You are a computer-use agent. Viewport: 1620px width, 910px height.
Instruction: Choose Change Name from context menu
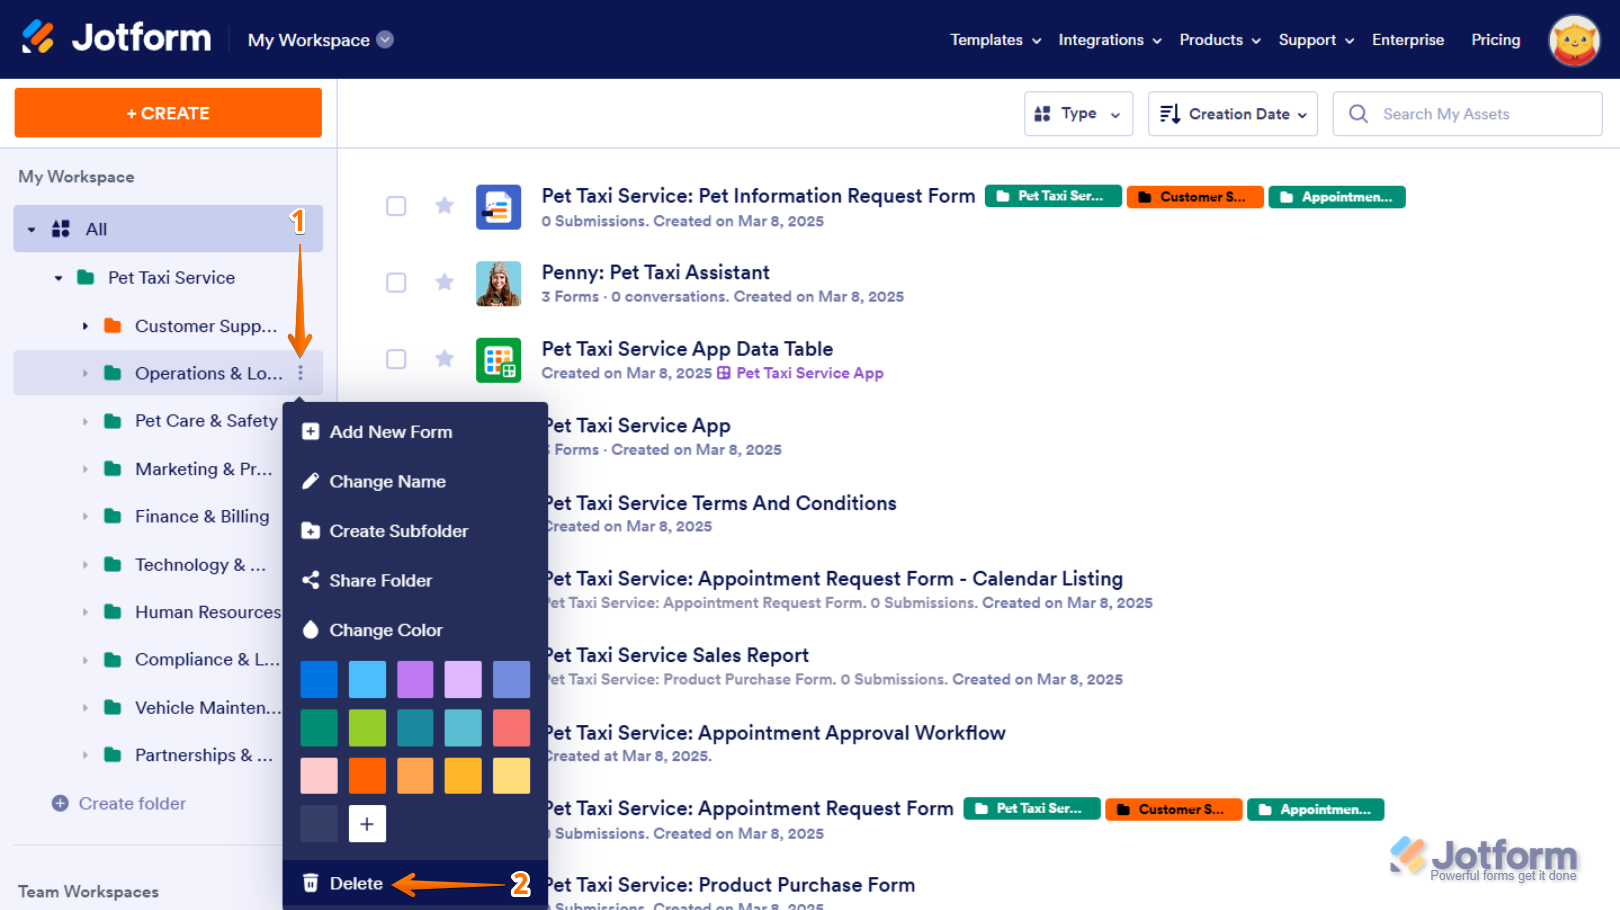(415, 481)
